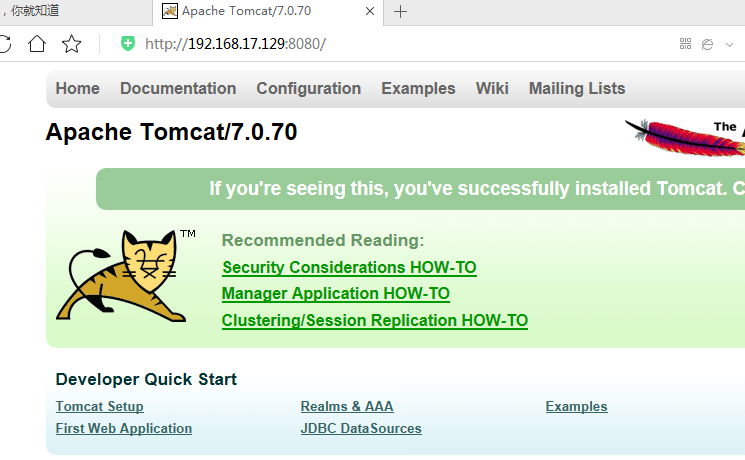Switch to the Apache Tomcat/7.0.70 tab
The height and width of the screenshot is (460, 745).
click(x=267, y=11)
